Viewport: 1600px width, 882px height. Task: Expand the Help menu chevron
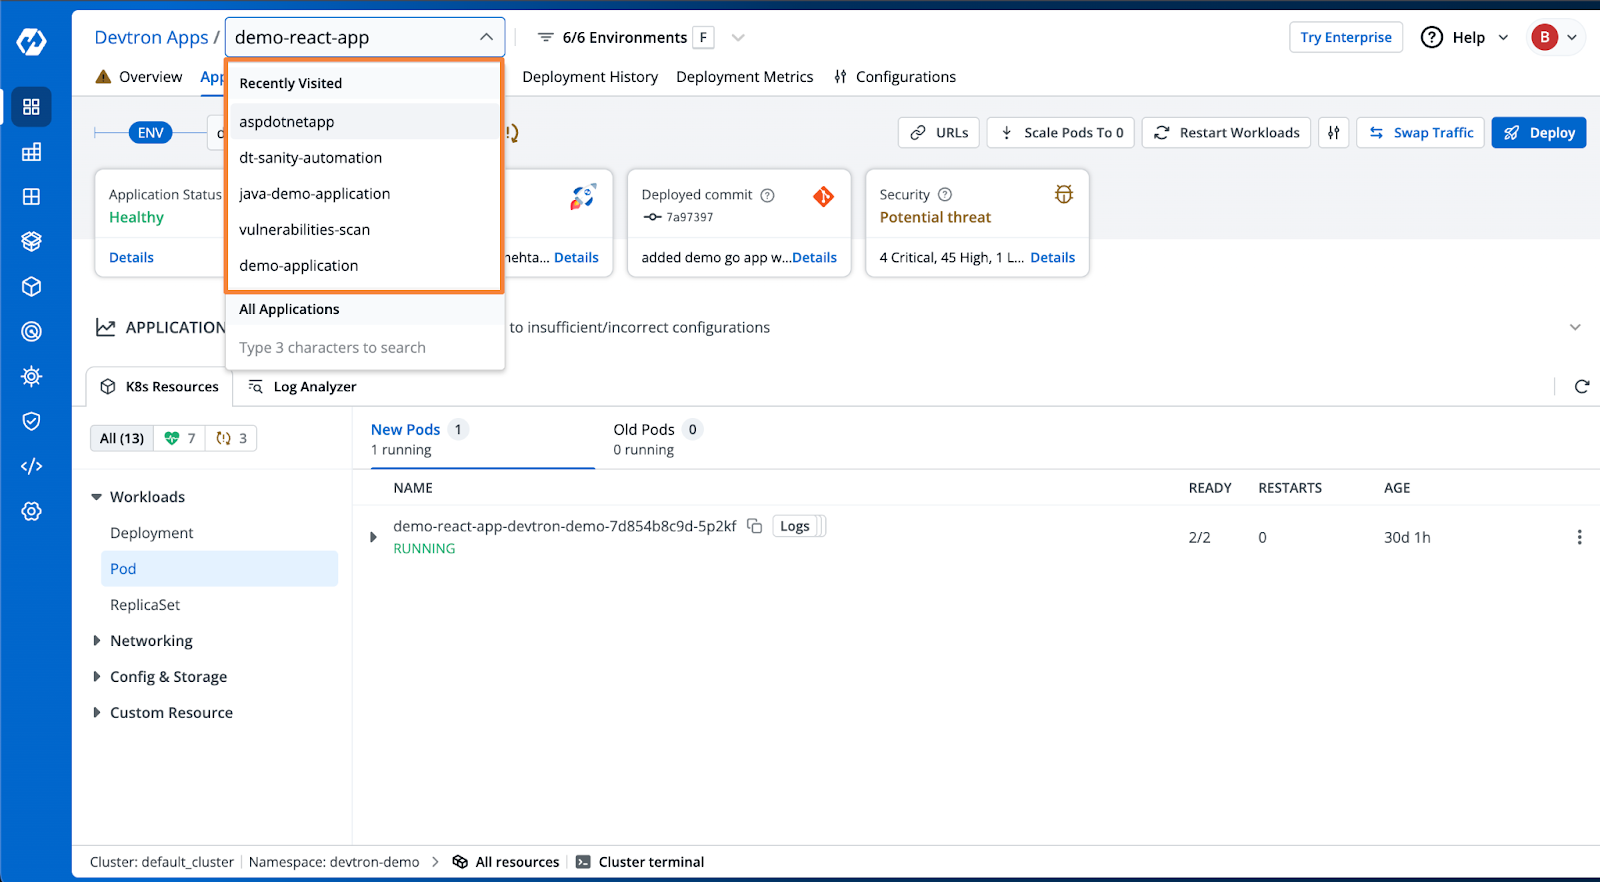click(1503, 37)
